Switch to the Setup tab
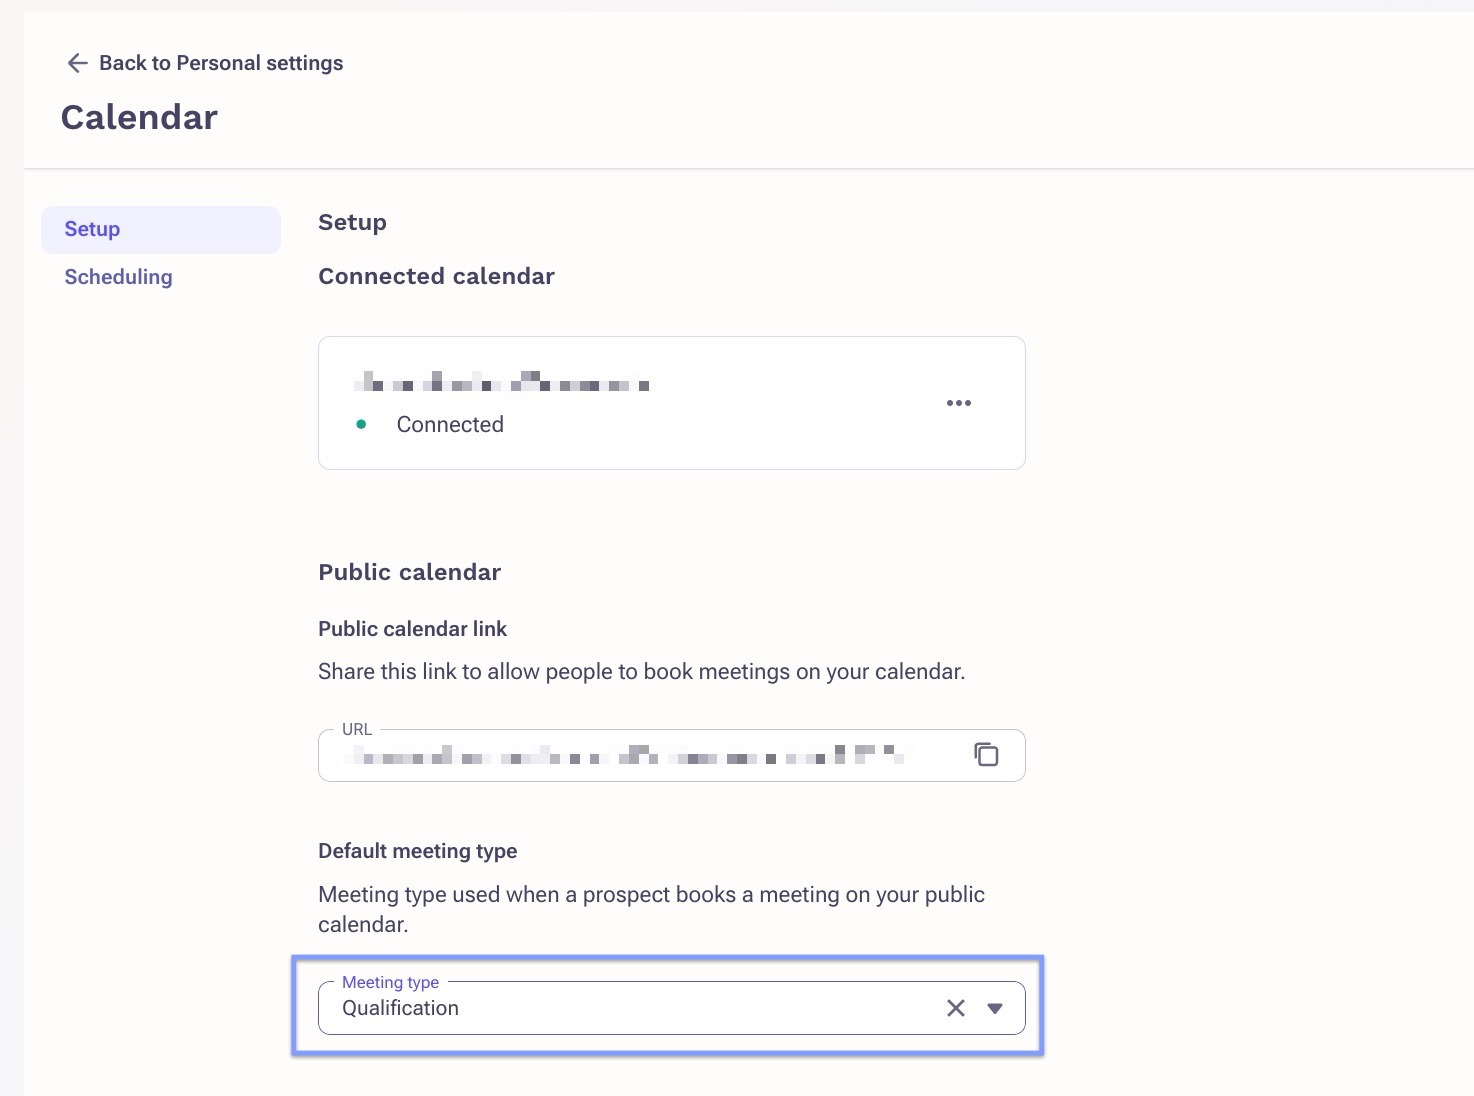 (x=161, y=229)
